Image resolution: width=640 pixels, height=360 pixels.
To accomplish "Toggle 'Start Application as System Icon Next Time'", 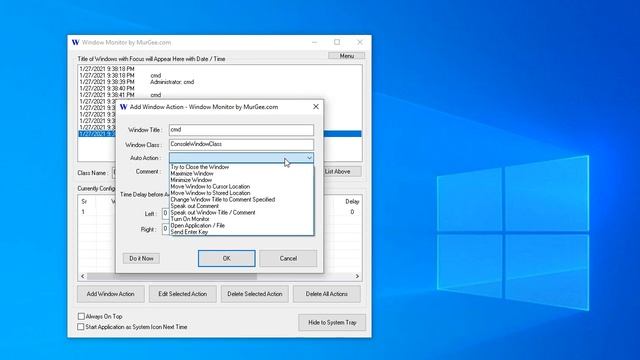I will (x=81, y=327).
